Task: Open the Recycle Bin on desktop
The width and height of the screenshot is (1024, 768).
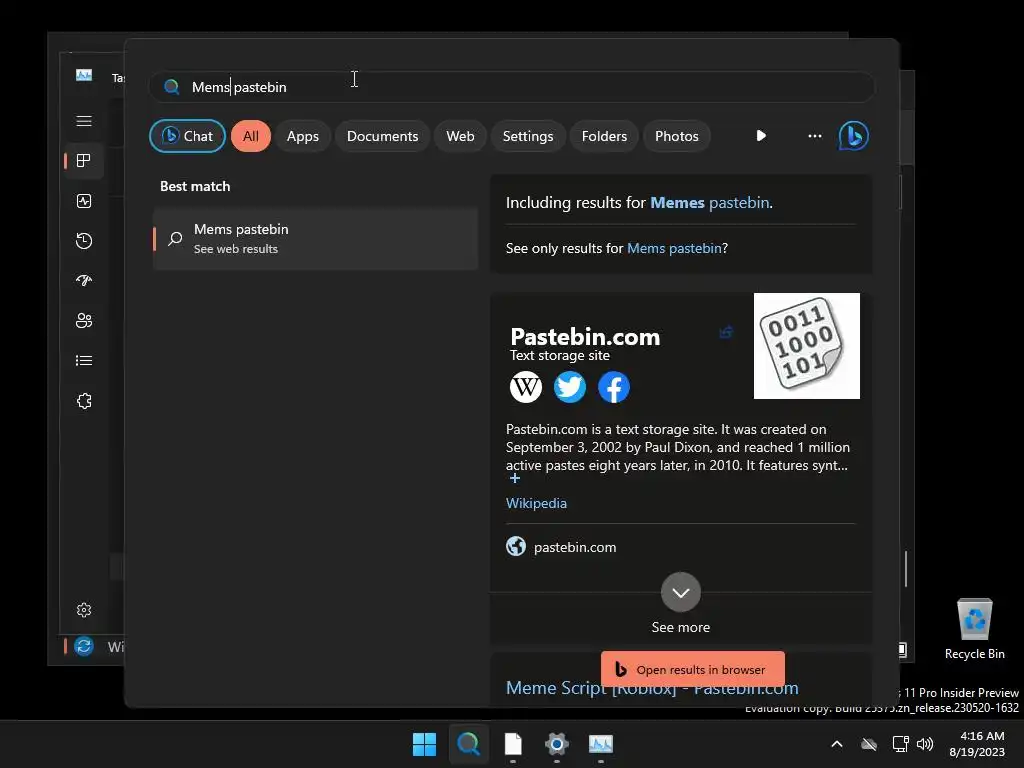Action: (x=974, y=630)
